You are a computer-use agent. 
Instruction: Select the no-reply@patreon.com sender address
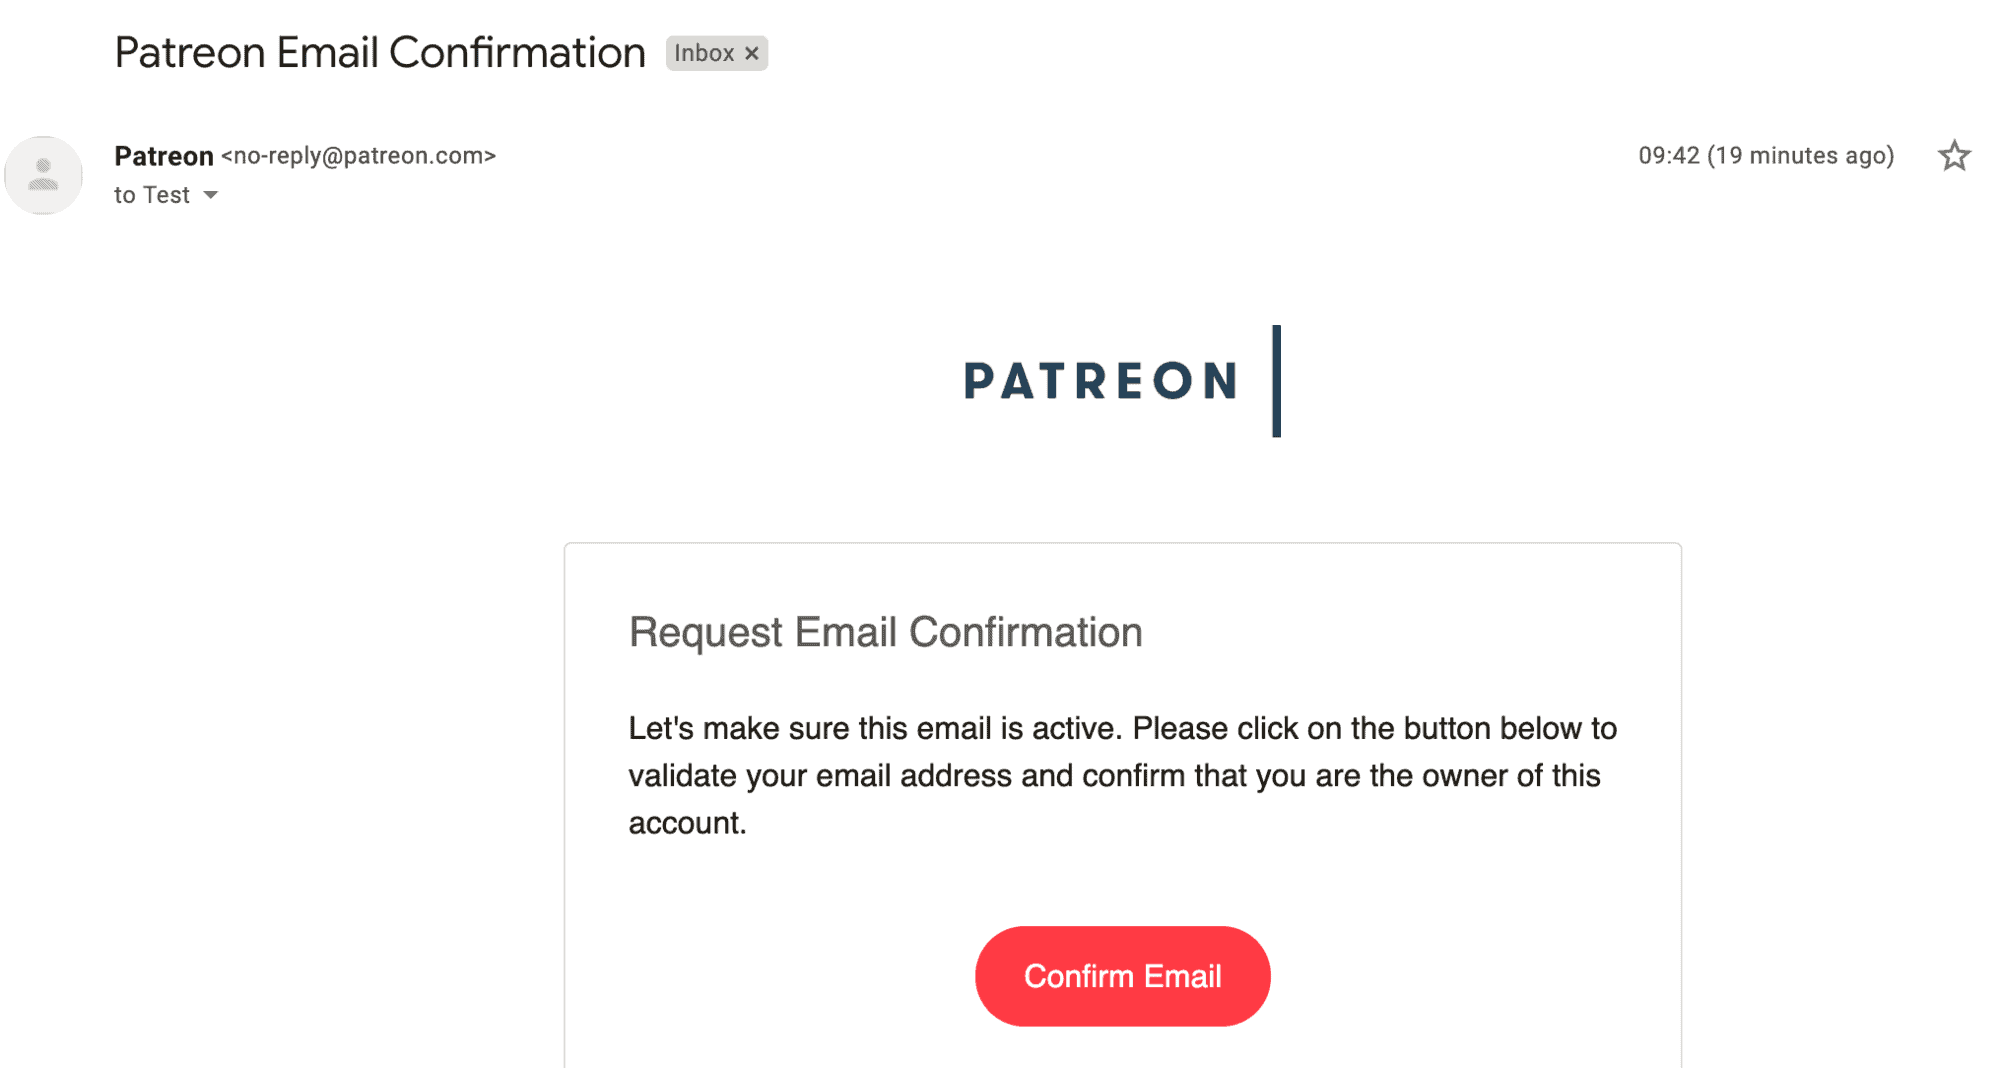click(x=358, y=156)
